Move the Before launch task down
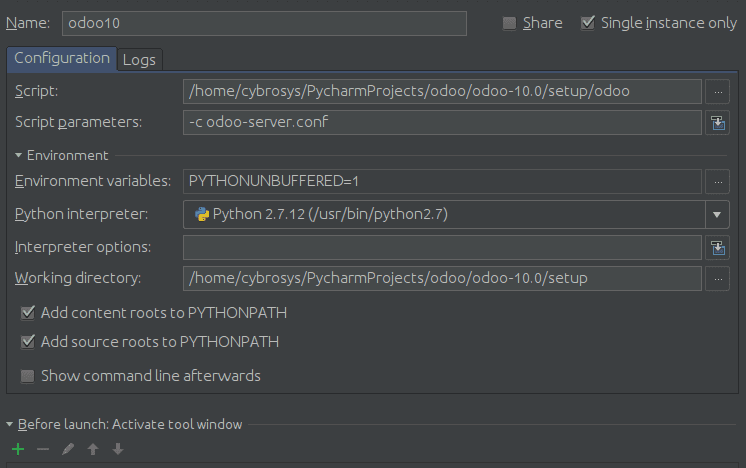This screenshot has height=468, width=746. point(118,450)
